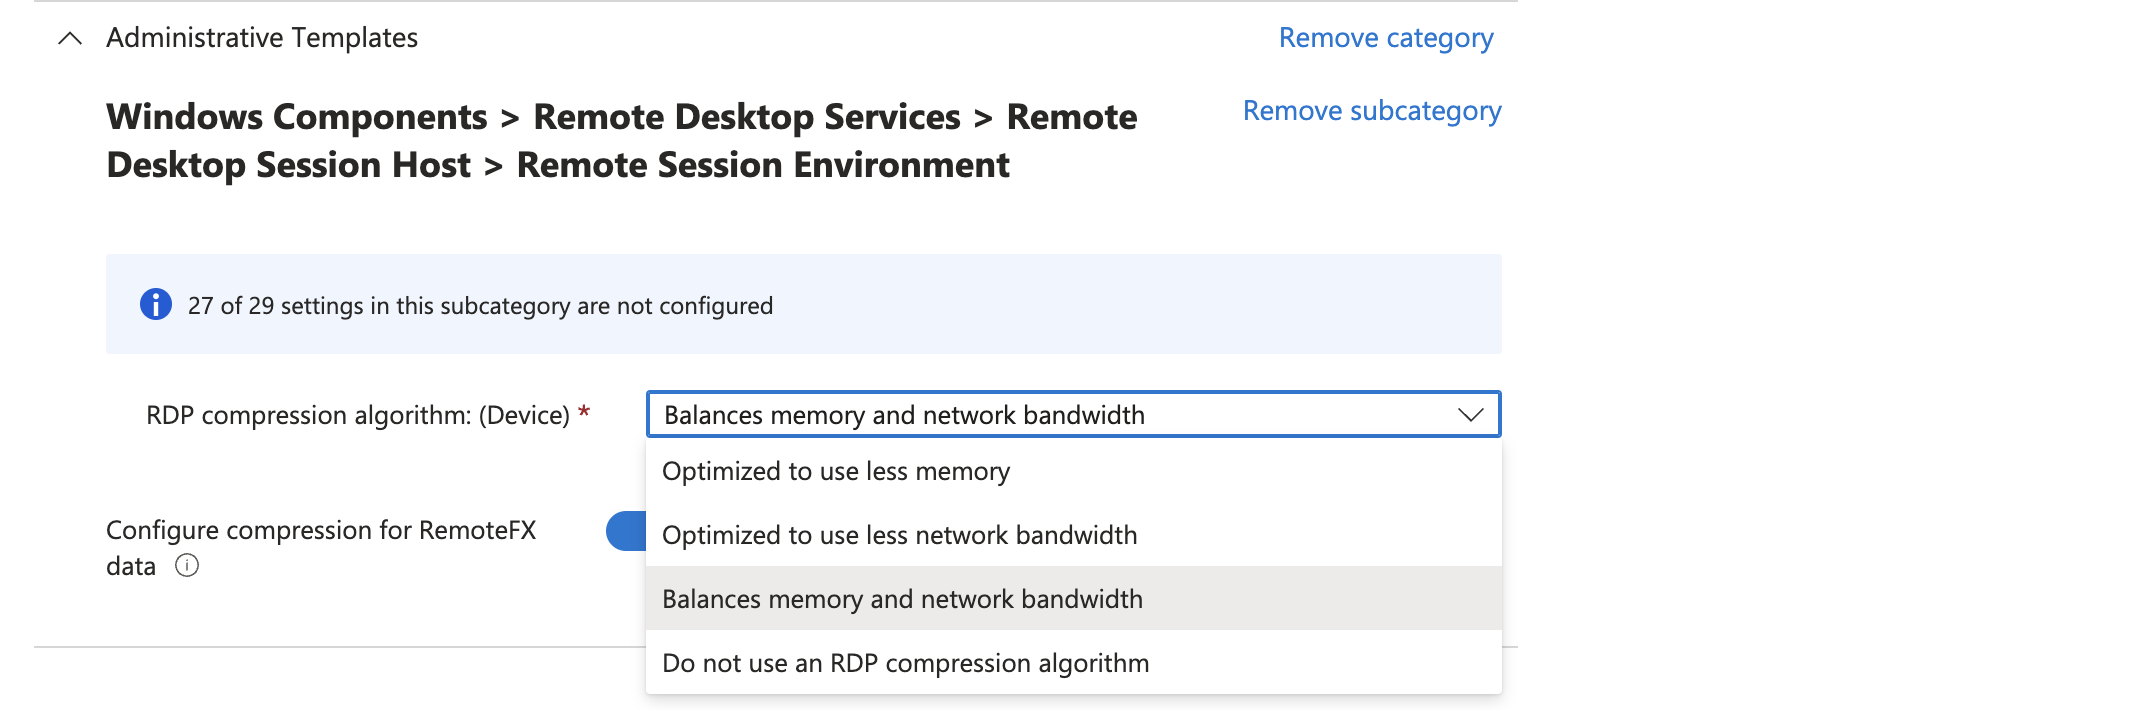
Task: Click 'Remote Session Environment' heading text
Action: (762, 165)
